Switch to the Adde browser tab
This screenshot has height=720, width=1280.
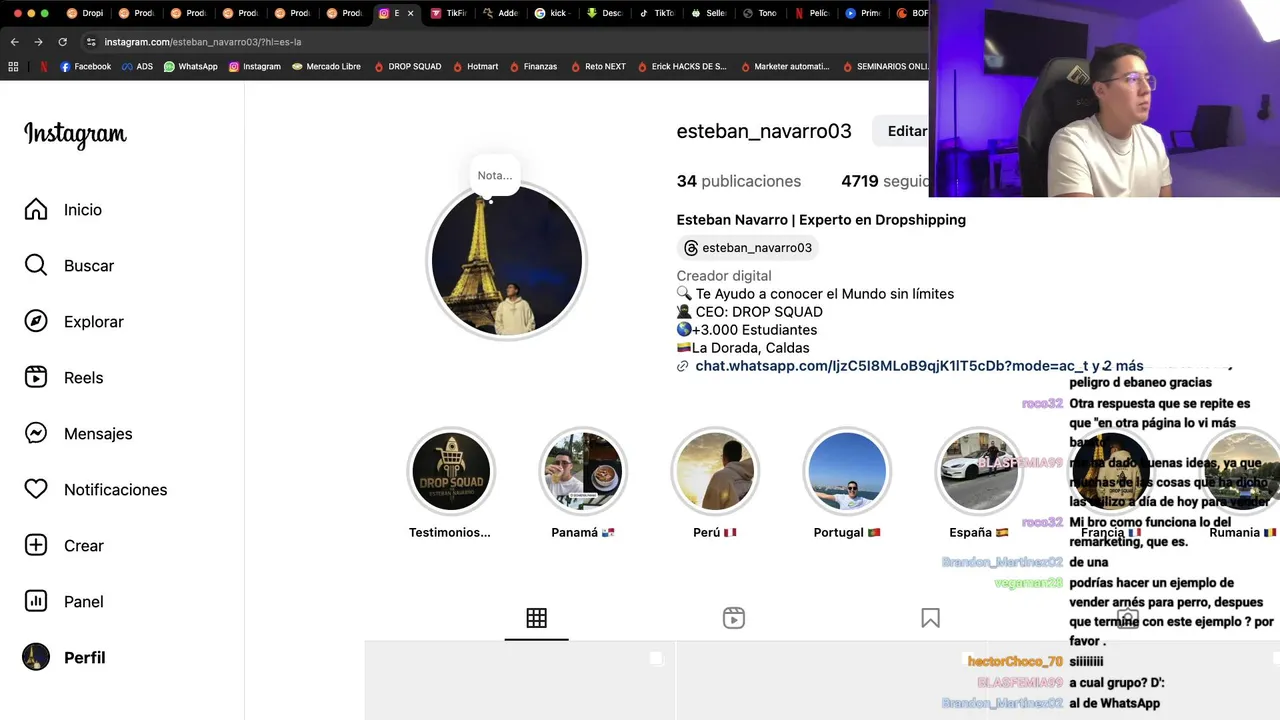pyautogui.click(x=500, y=13)
